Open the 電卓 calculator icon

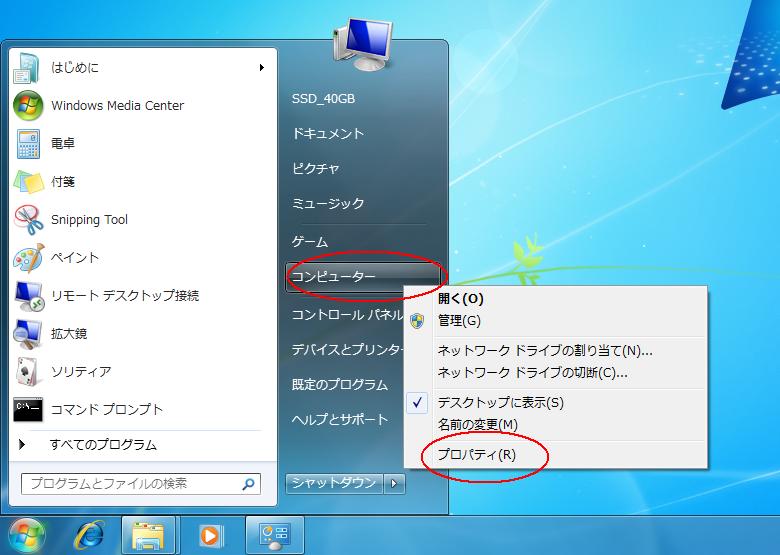click(28, 143)
